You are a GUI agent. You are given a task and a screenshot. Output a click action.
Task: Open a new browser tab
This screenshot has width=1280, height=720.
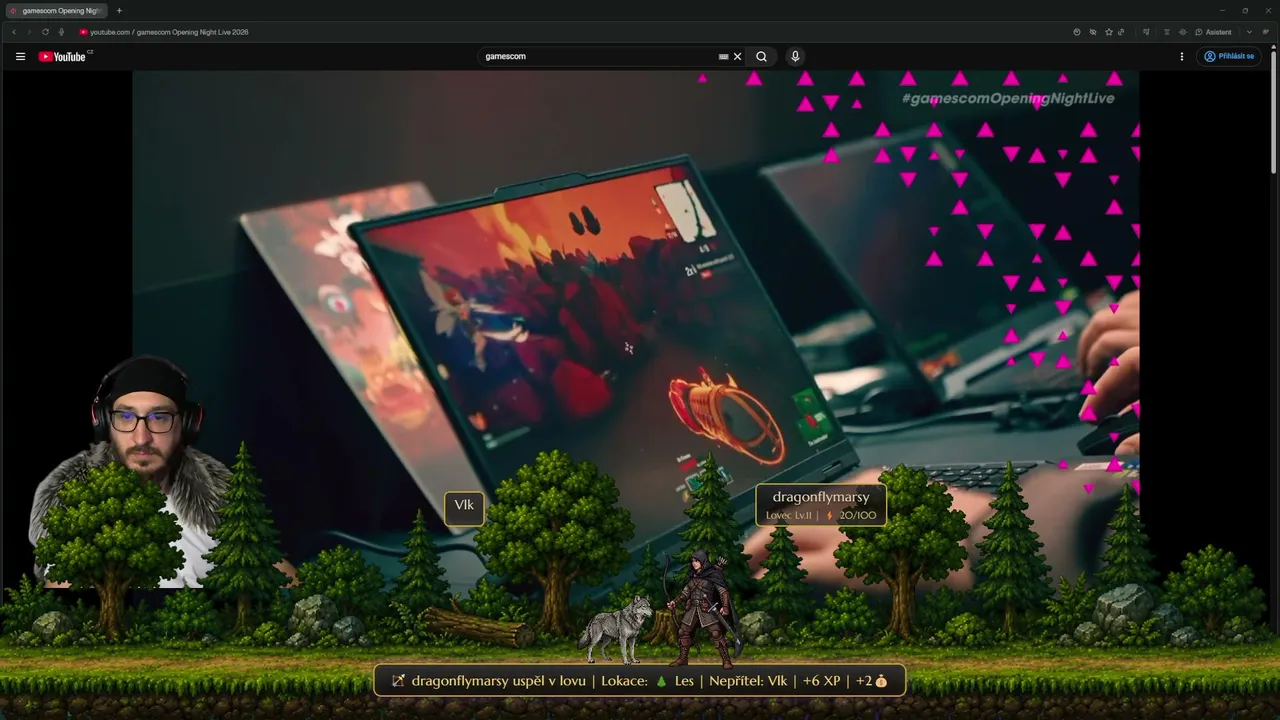119,10
